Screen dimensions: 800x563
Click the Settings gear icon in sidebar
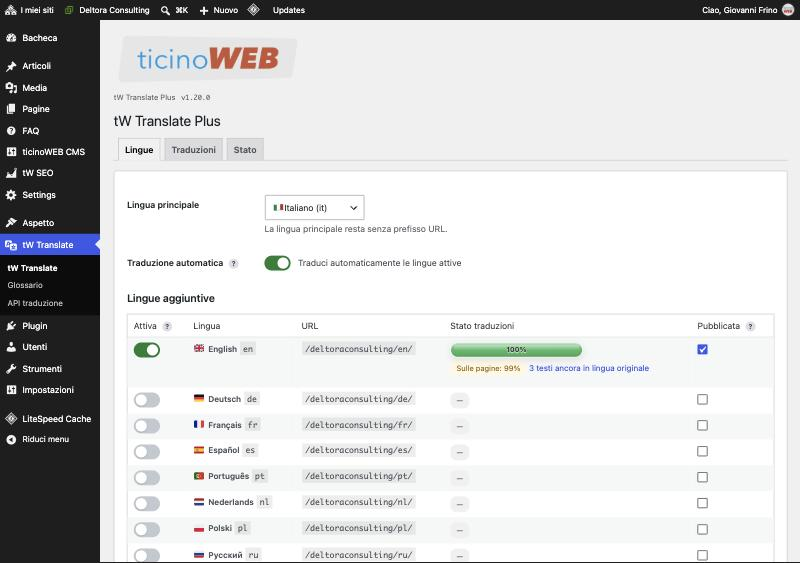pyautogui.click(x=11, y=195)
